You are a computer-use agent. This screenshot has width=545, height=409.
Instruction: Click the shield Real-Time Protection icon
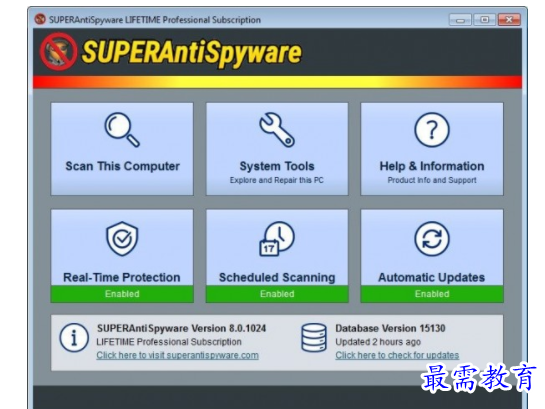click(122, 239)
